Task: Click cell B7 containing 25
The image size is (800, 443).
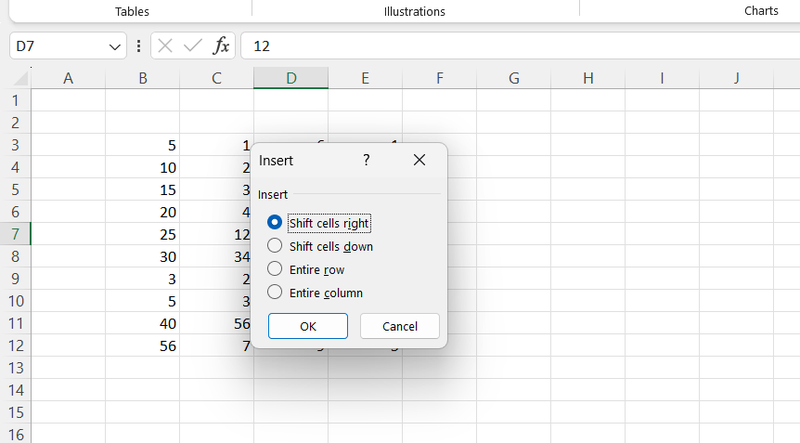Action: (x=142, y=234)
